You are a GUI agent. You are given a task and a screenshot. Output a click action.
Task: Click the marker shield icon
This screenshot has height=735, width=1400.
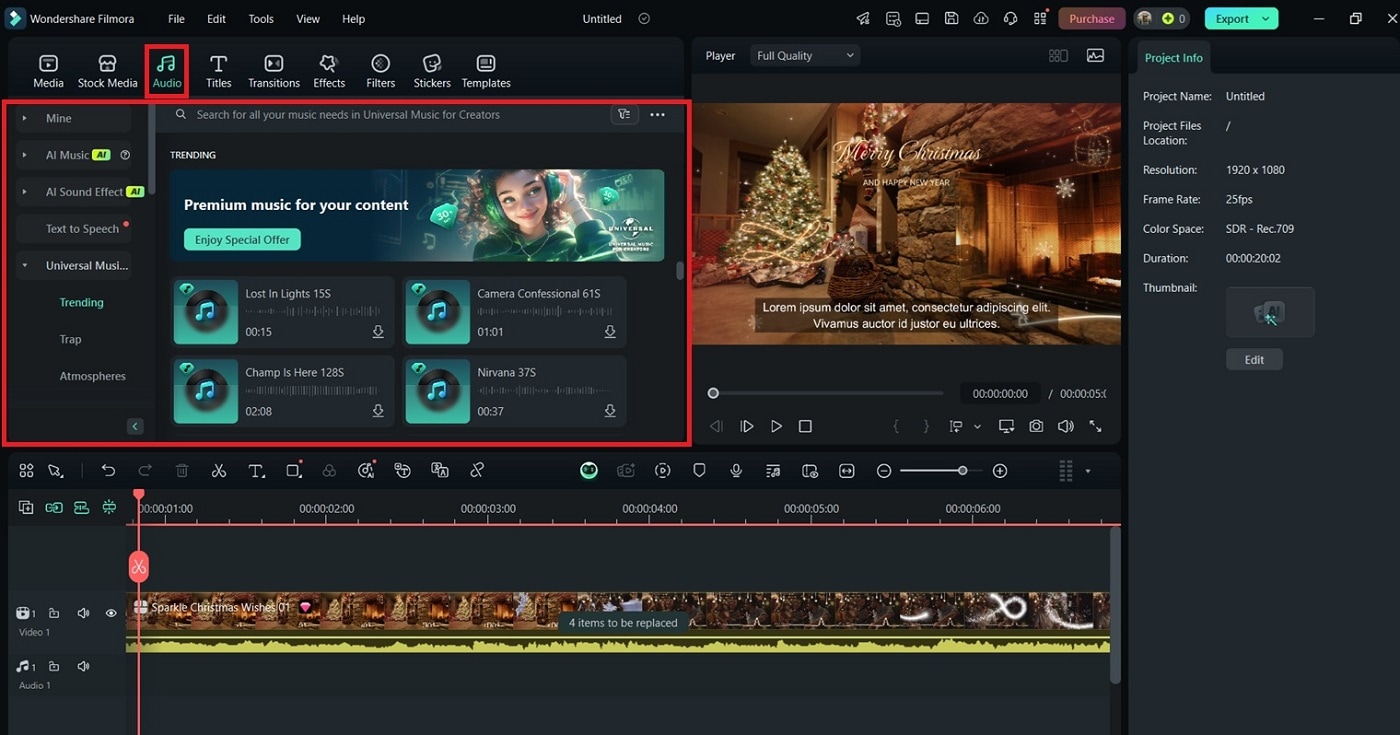click(x=700, y=471)
